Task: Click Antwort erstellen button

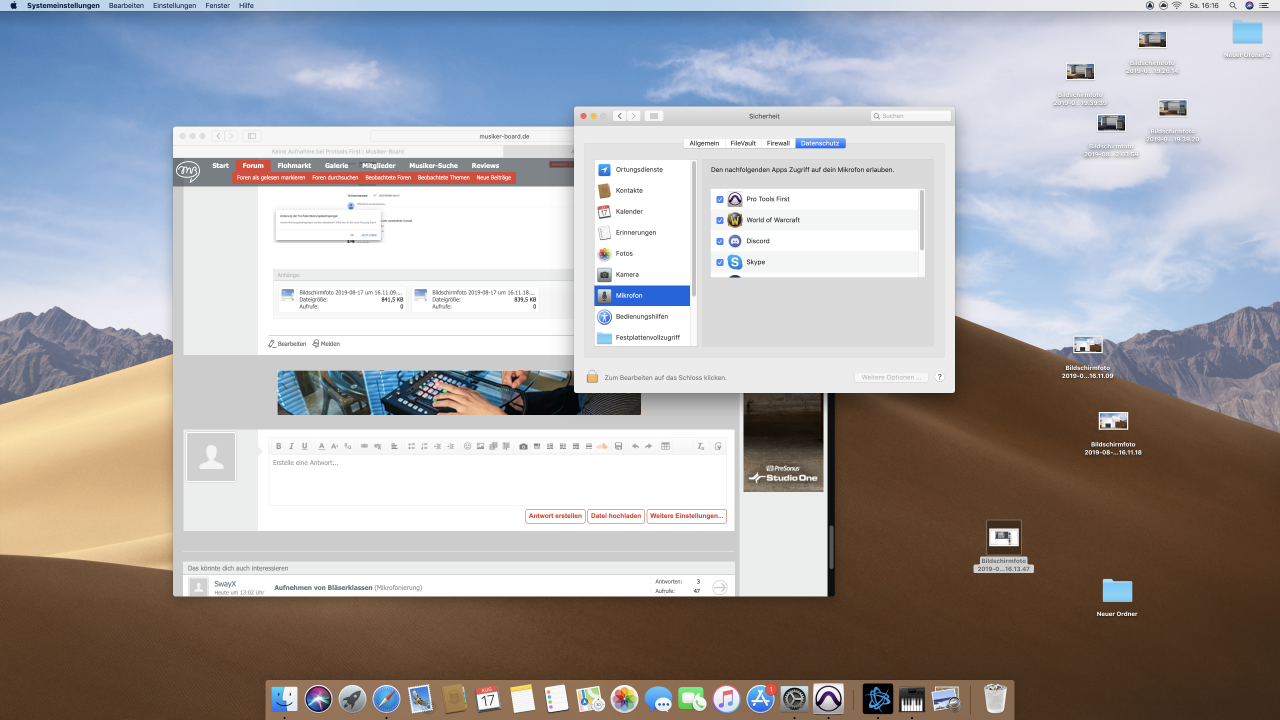Action: tap(555, 516)
